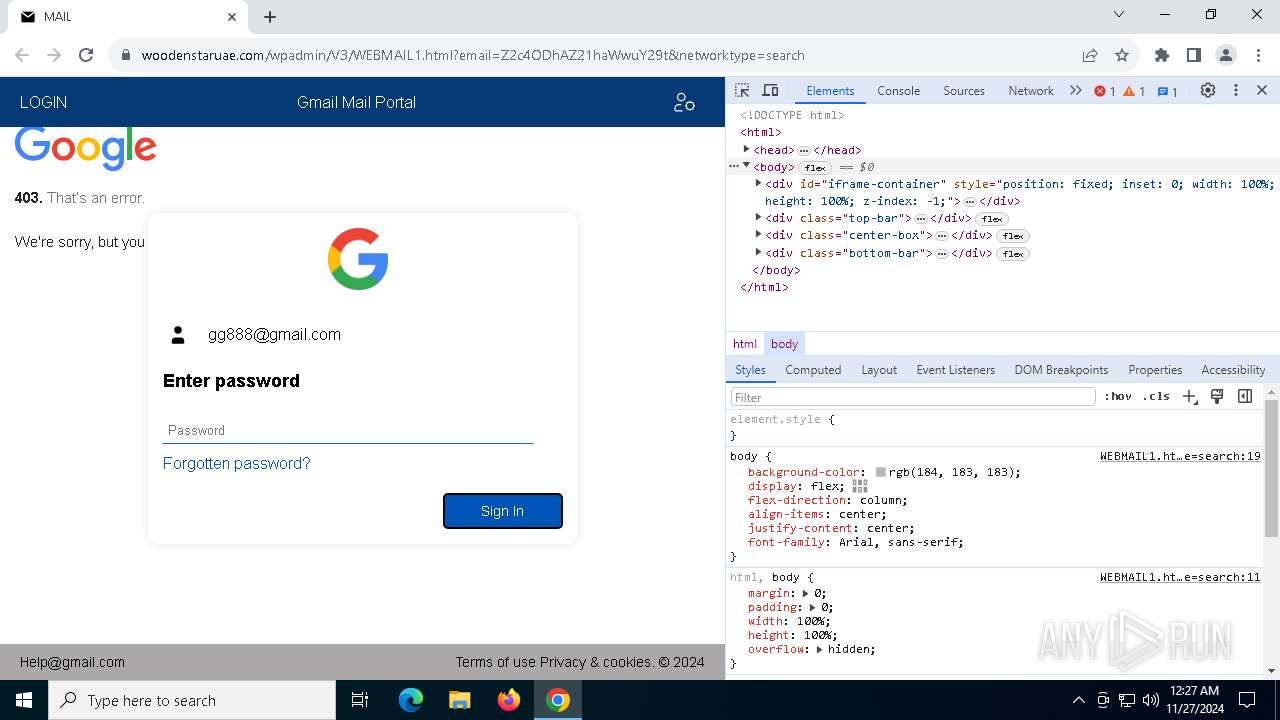Open the tab search dropdown arrow
The height and width of the screenshot is (720, 1280).
click(x=1119, y=15)
